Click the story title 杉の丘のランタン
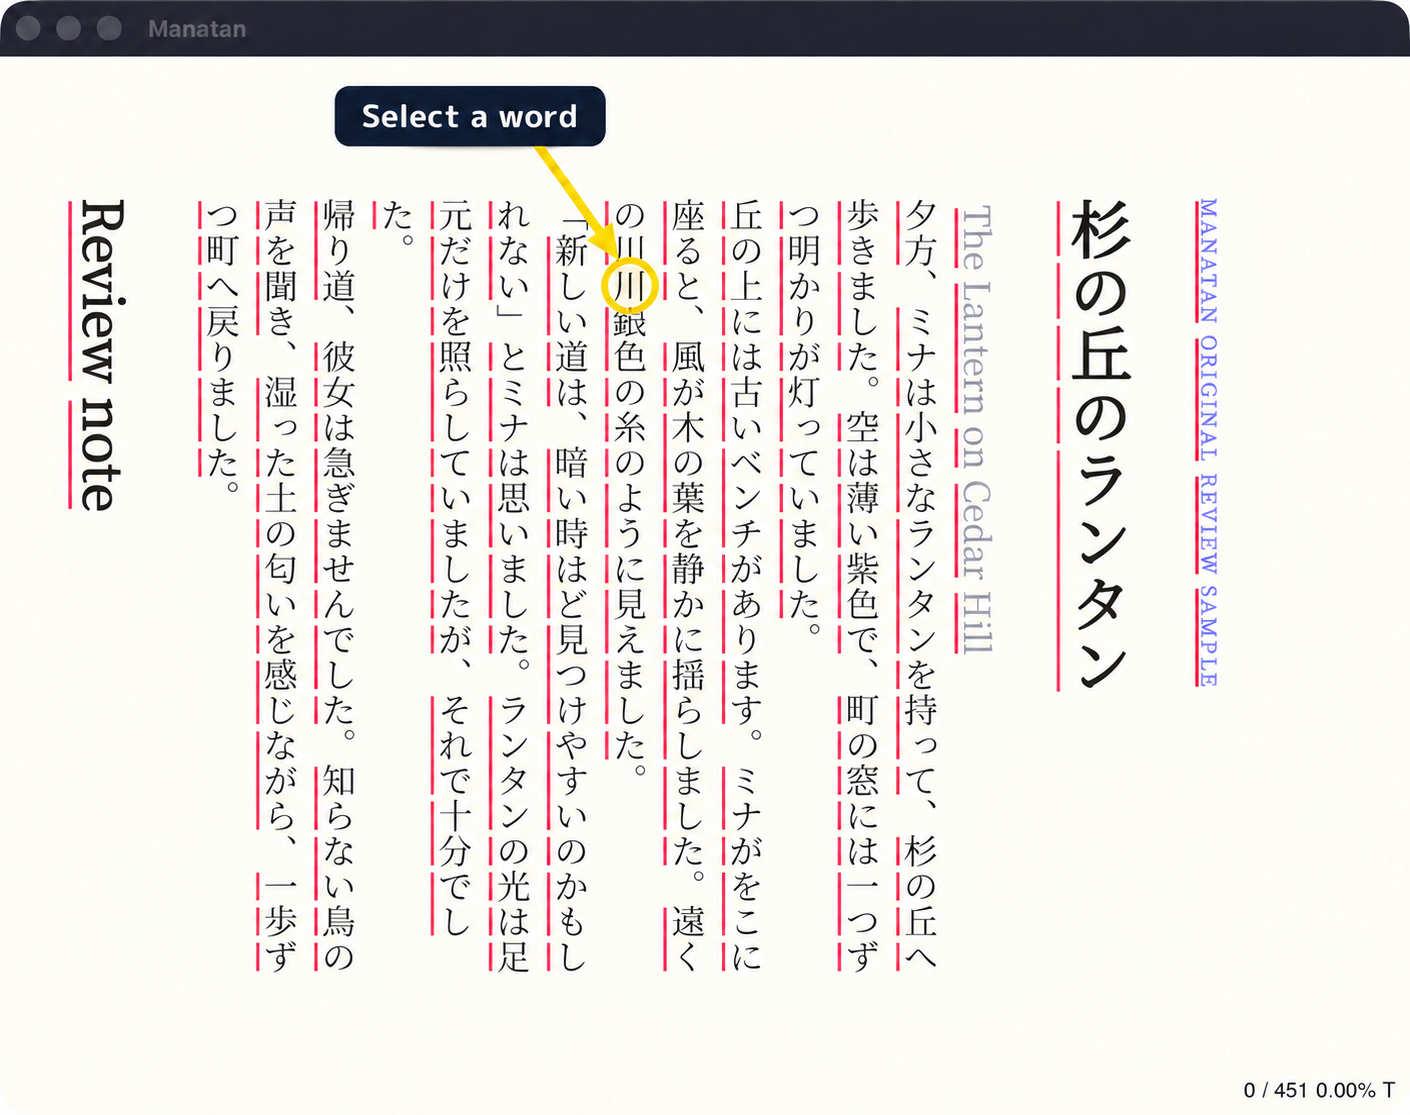This screenshot has height=1115, width=1410. [1100, 445]
